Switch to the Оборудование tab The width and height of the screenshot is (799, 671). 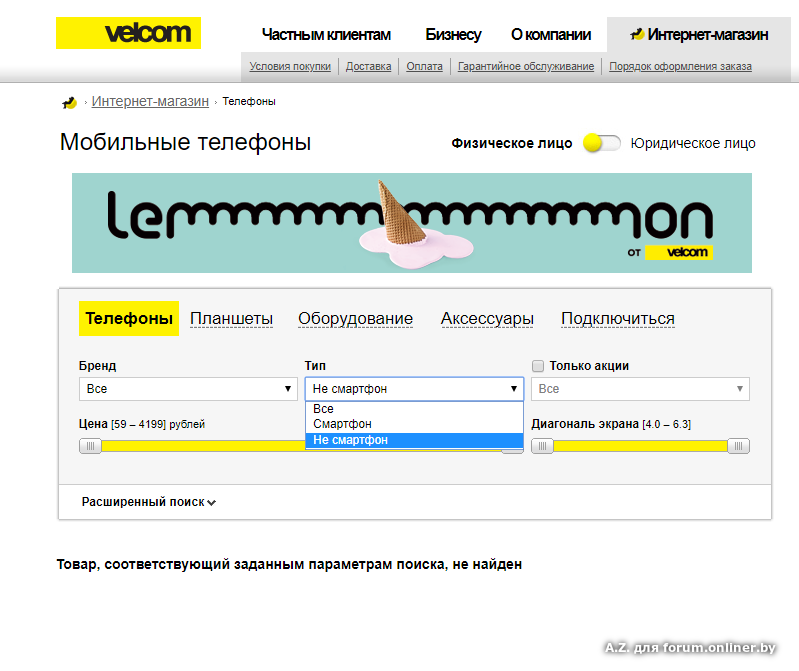point(356,318)
